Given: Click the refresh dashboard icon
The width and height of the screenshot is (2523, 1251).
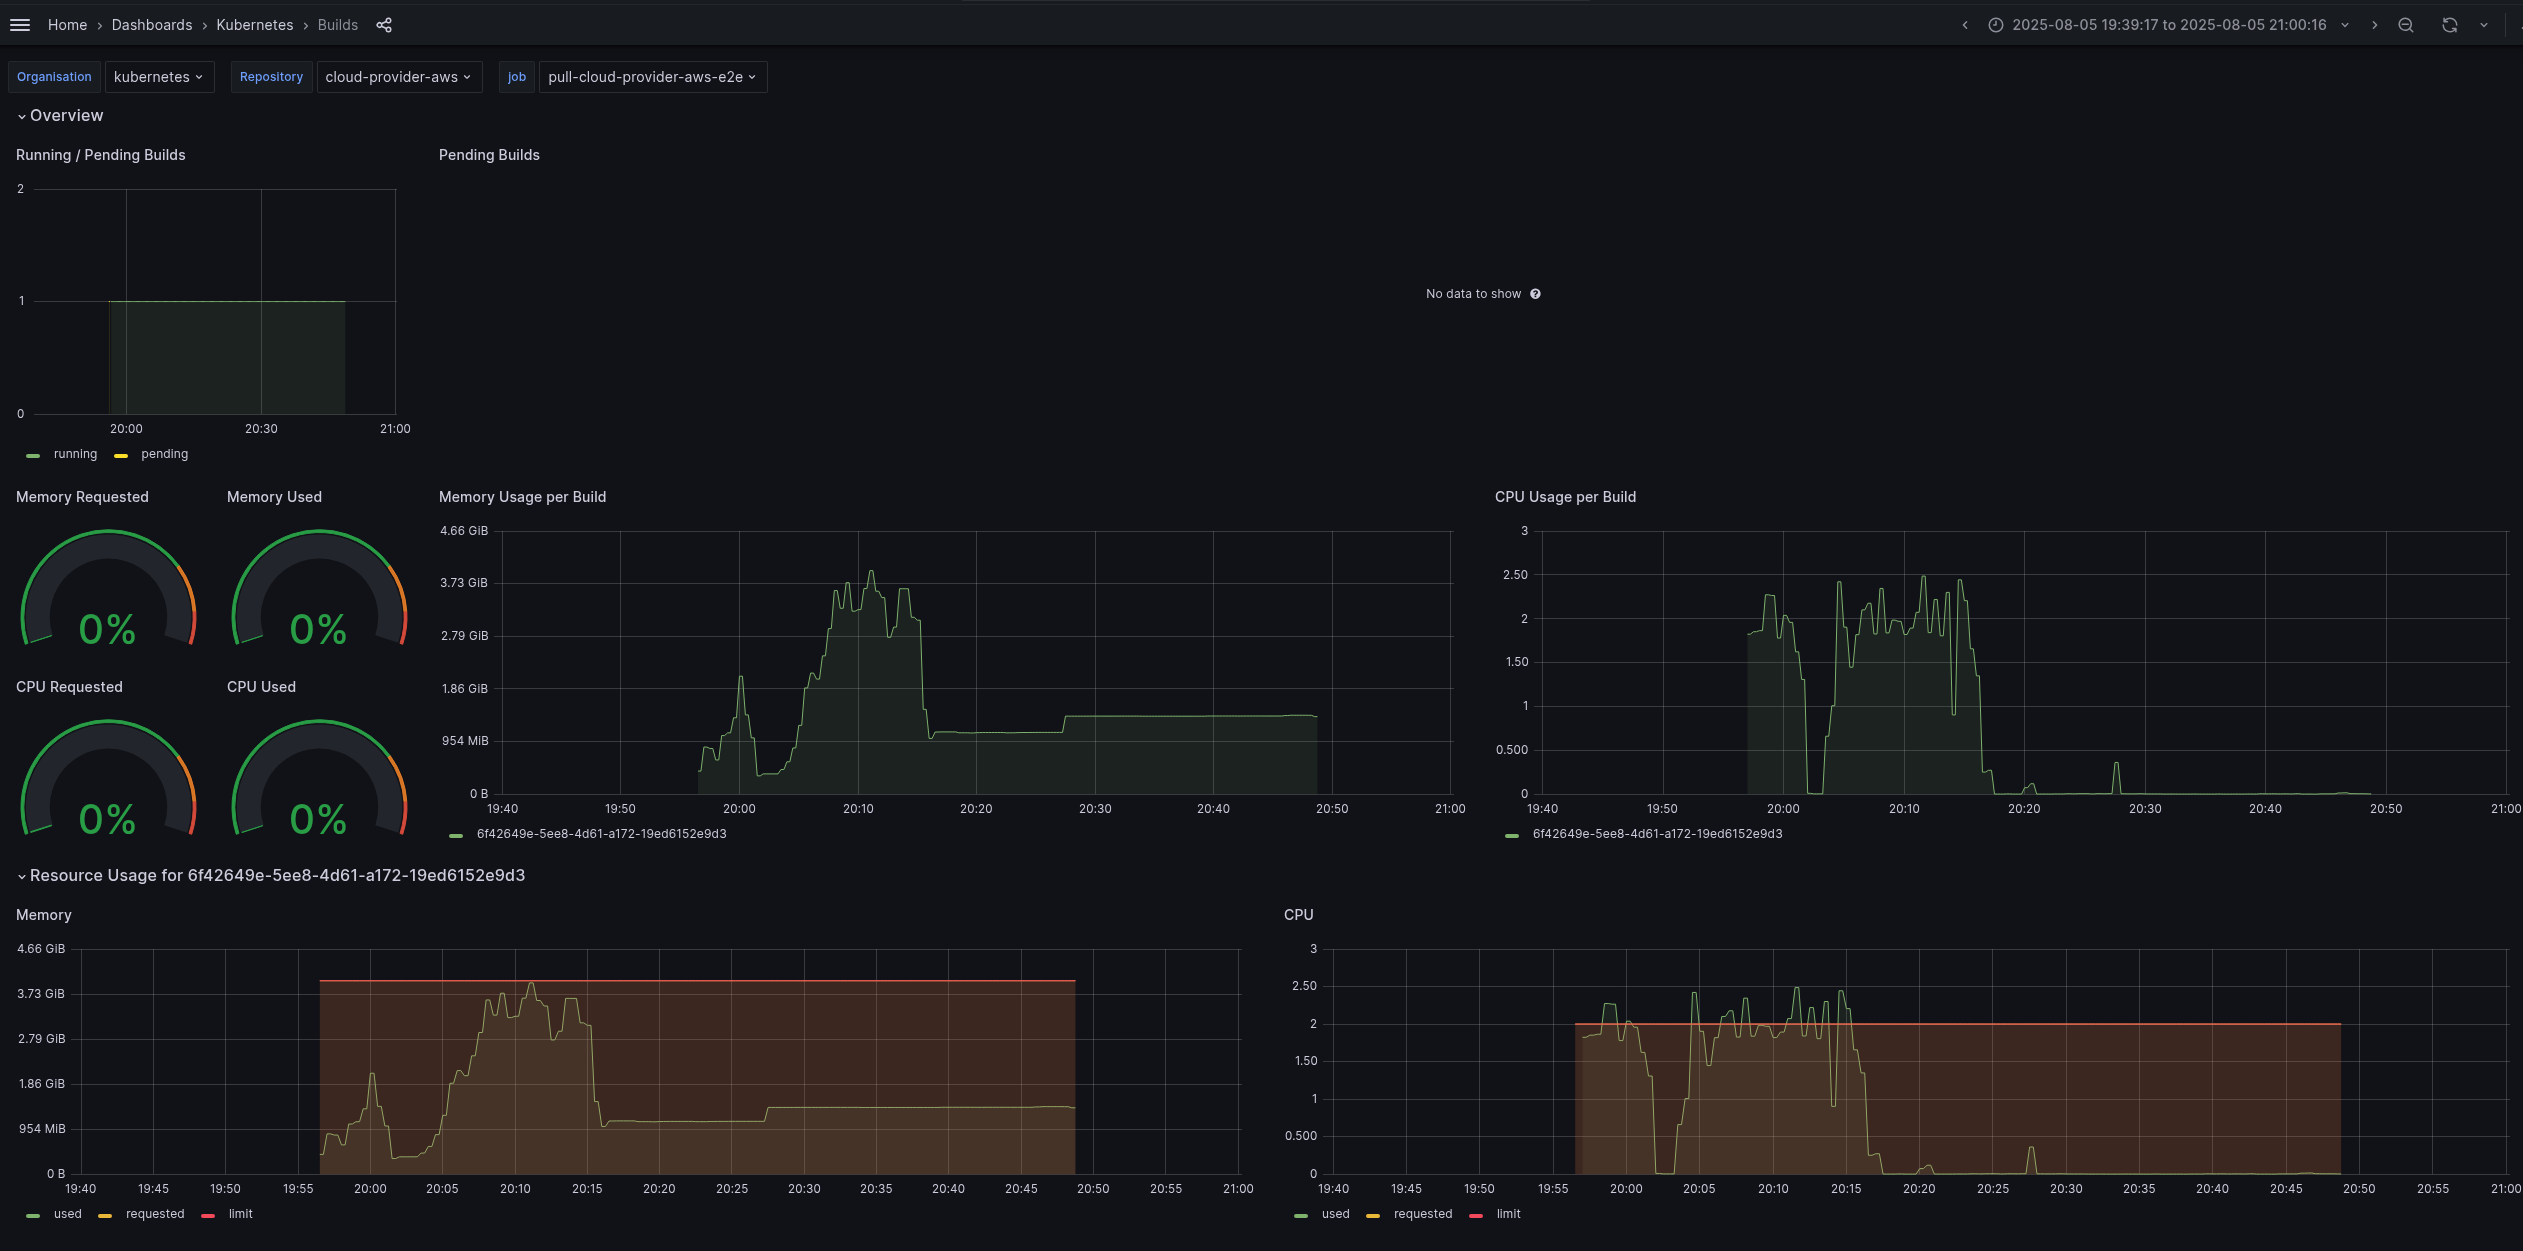Looking at the screenshot, I should click(x=2449, y=25).
